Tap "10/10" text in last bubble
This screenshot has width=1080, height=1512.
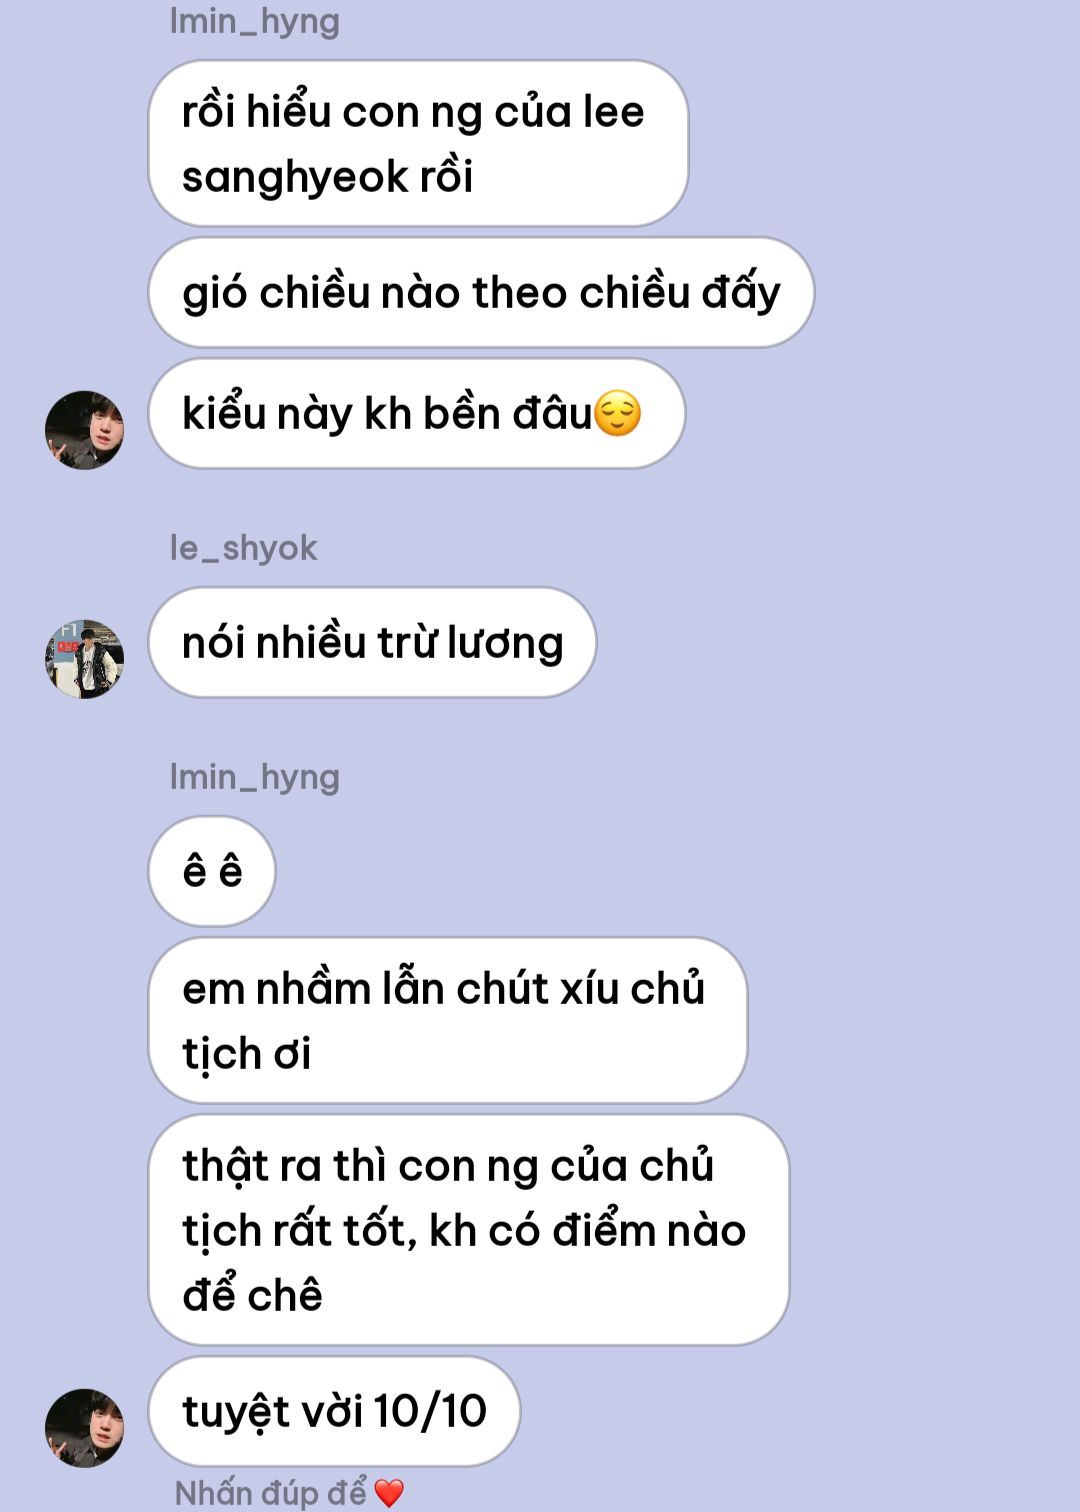tap(430, 1411)
